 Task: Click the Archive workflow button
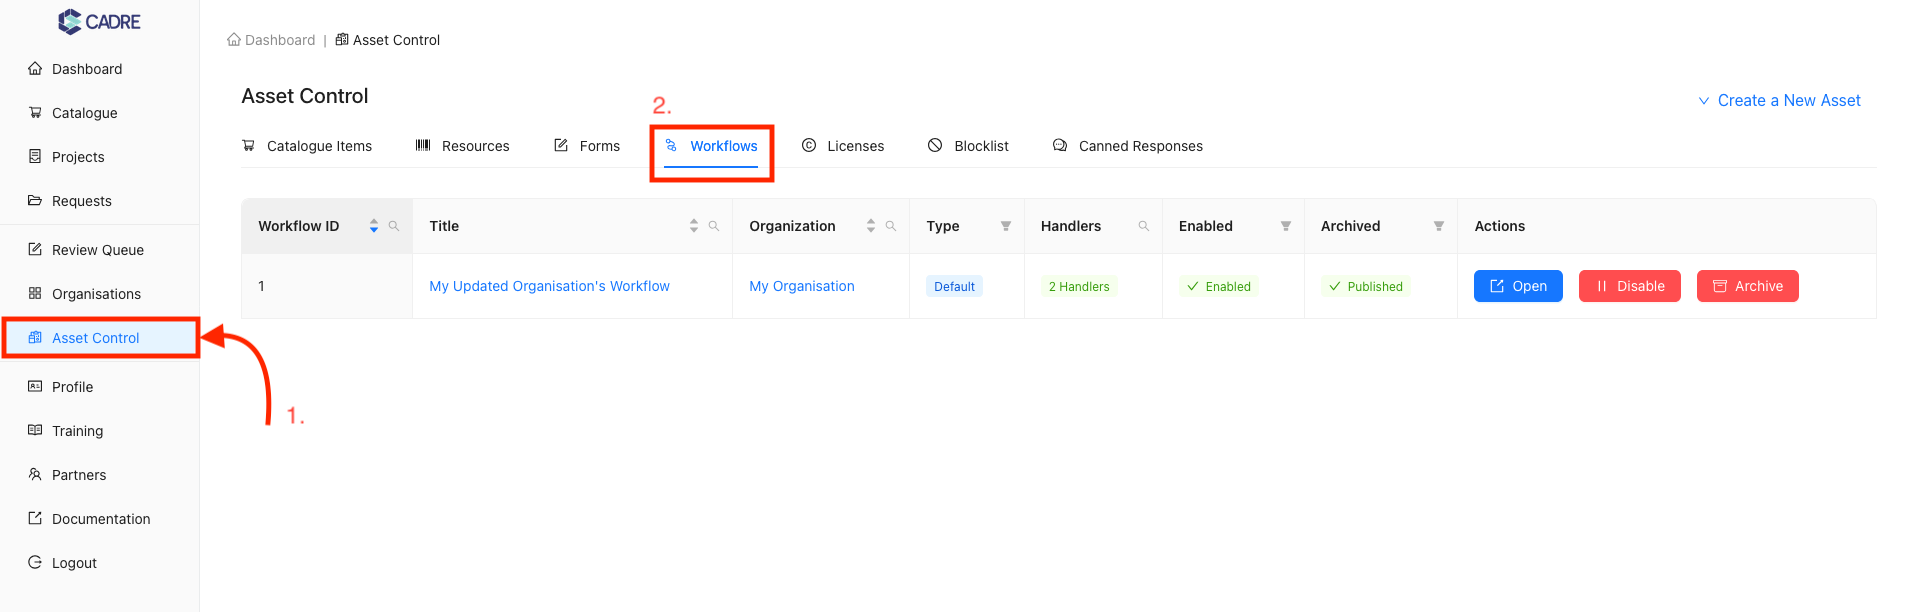coord(1748,286)
